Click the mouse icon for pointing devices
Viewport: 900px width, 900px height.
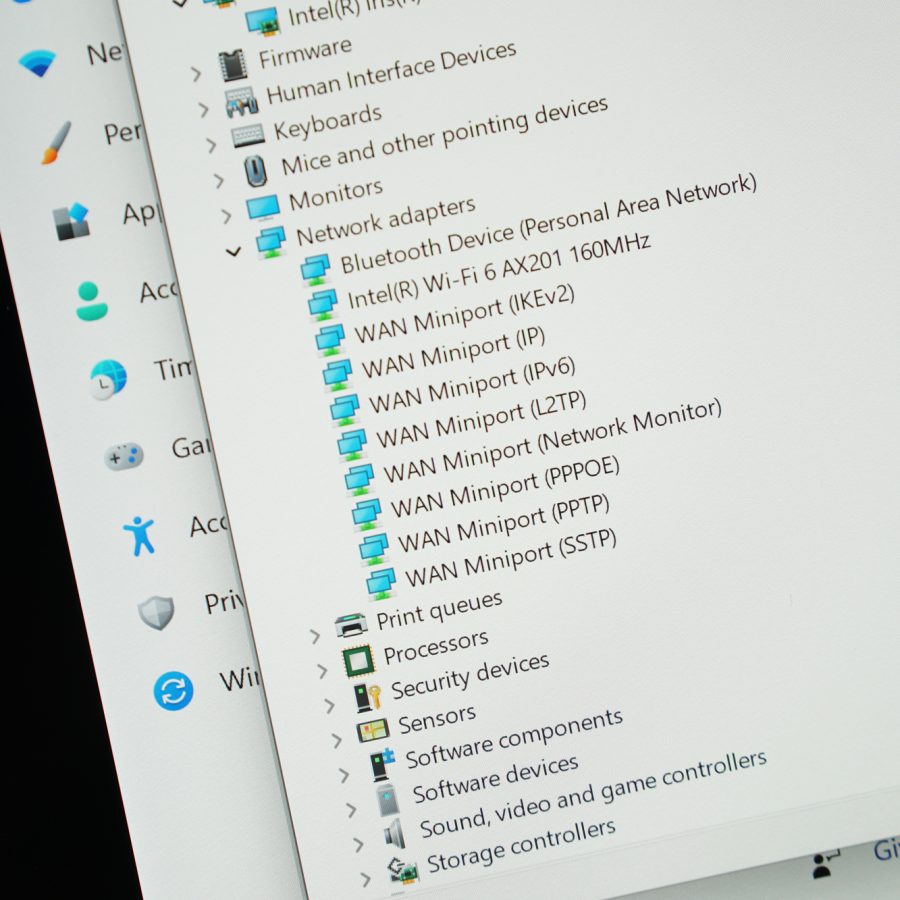(x=255, y=170)
